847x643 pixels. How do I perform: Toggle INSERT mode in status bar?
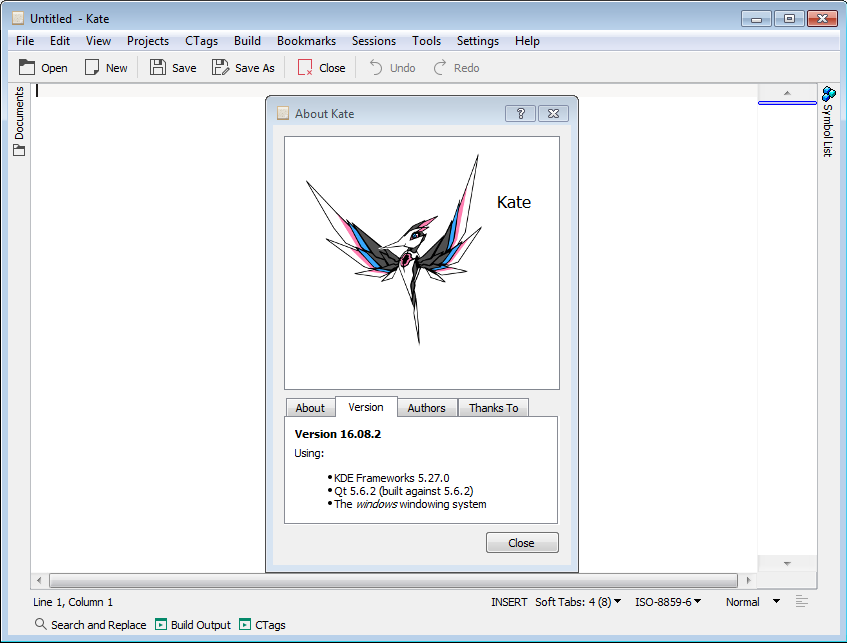click(508, 602)
